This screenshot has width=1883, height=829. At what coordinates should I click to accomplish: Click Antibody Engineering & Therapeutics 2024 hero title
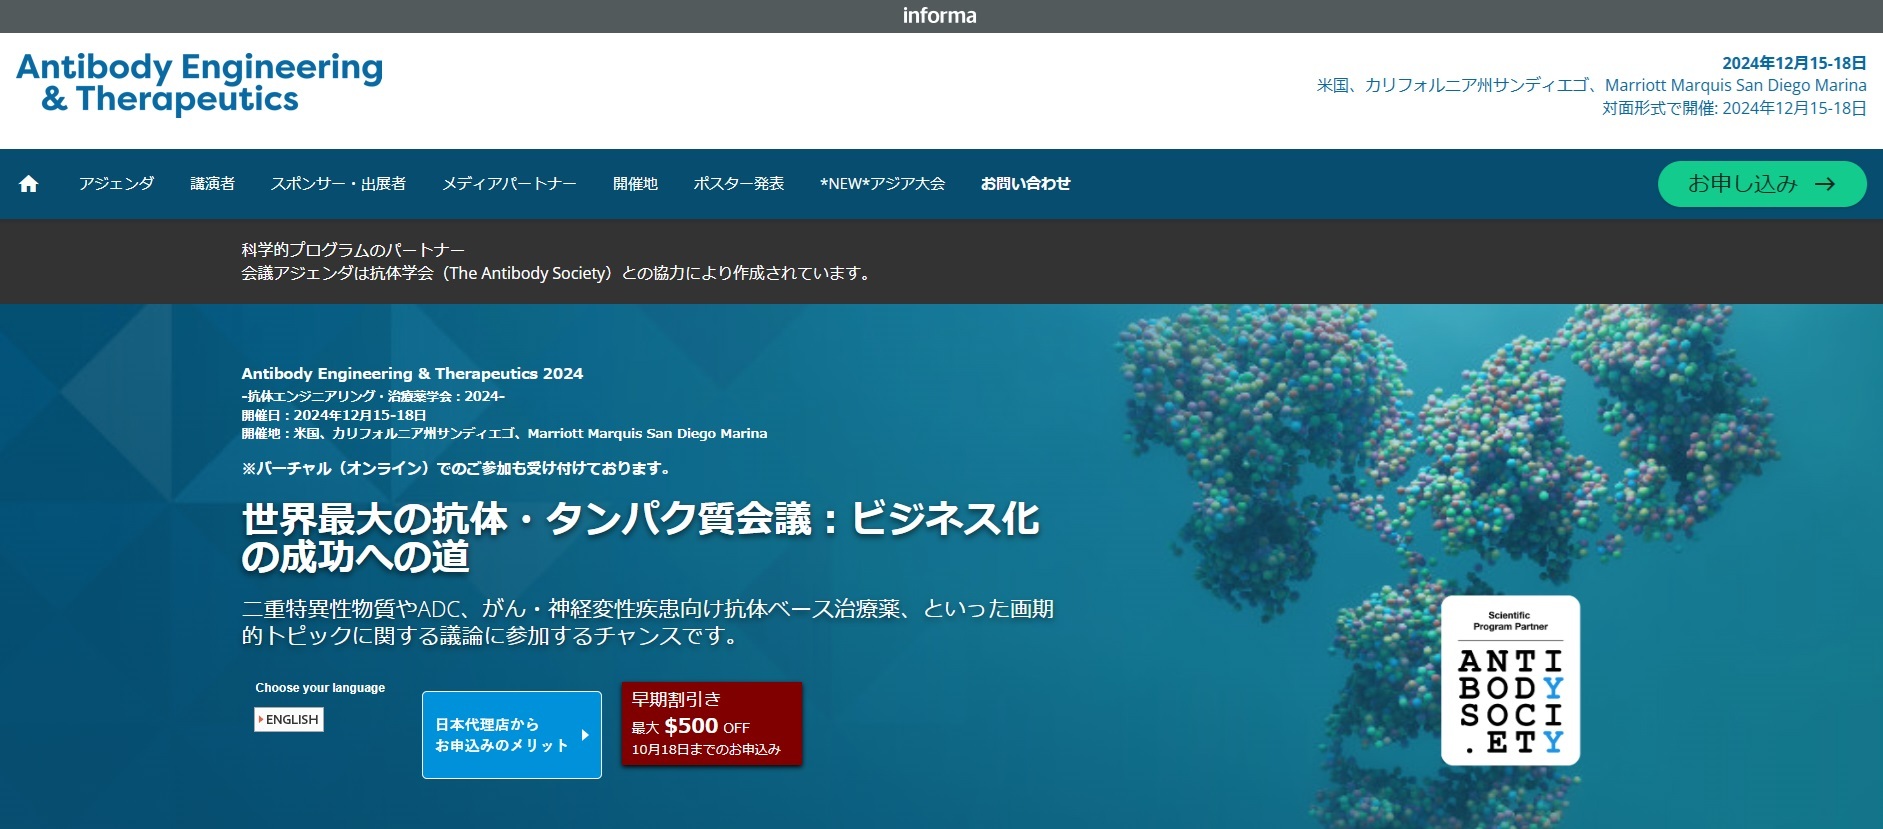(x=412, y=374)
